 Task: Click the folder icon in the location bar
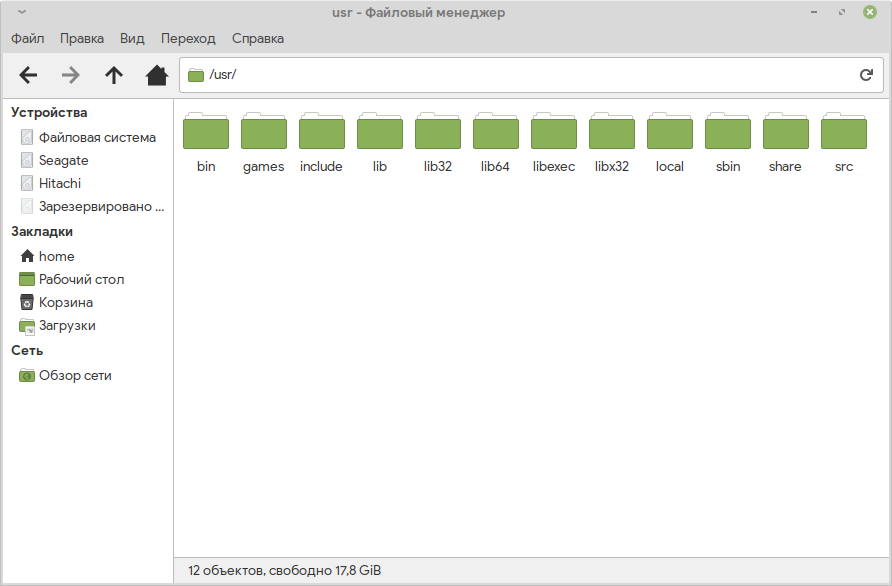(196, 75)
